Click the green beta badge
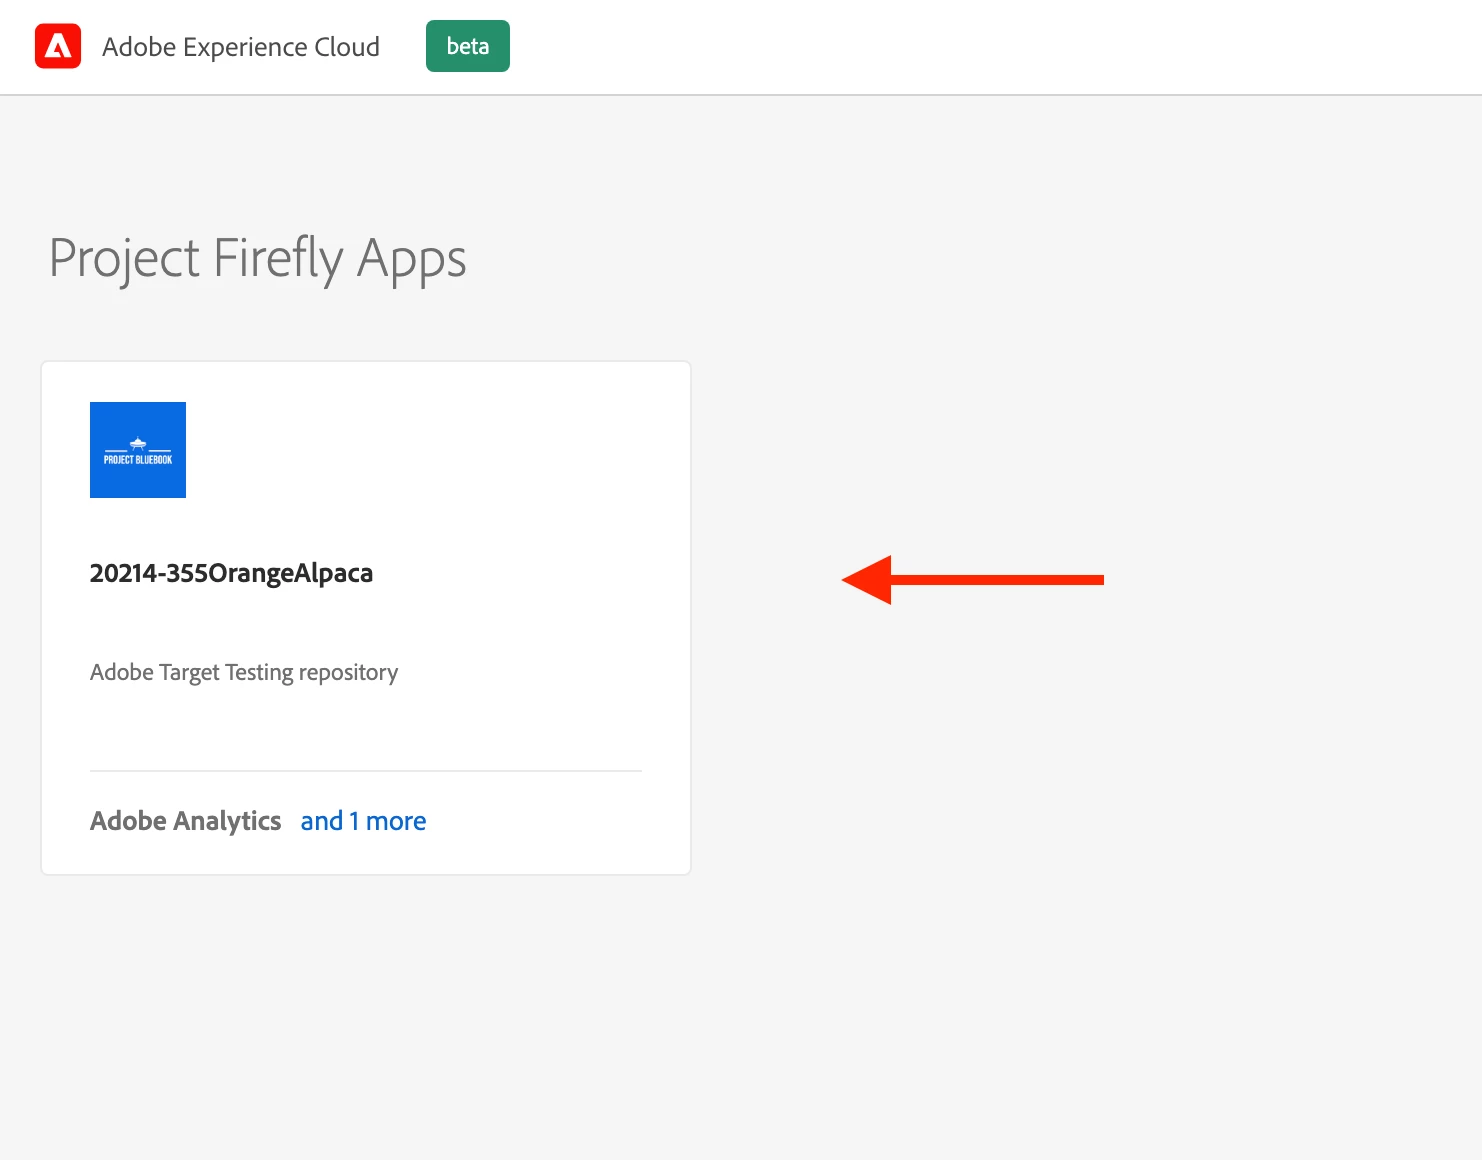1482x1160 pixels. (468, 46)
